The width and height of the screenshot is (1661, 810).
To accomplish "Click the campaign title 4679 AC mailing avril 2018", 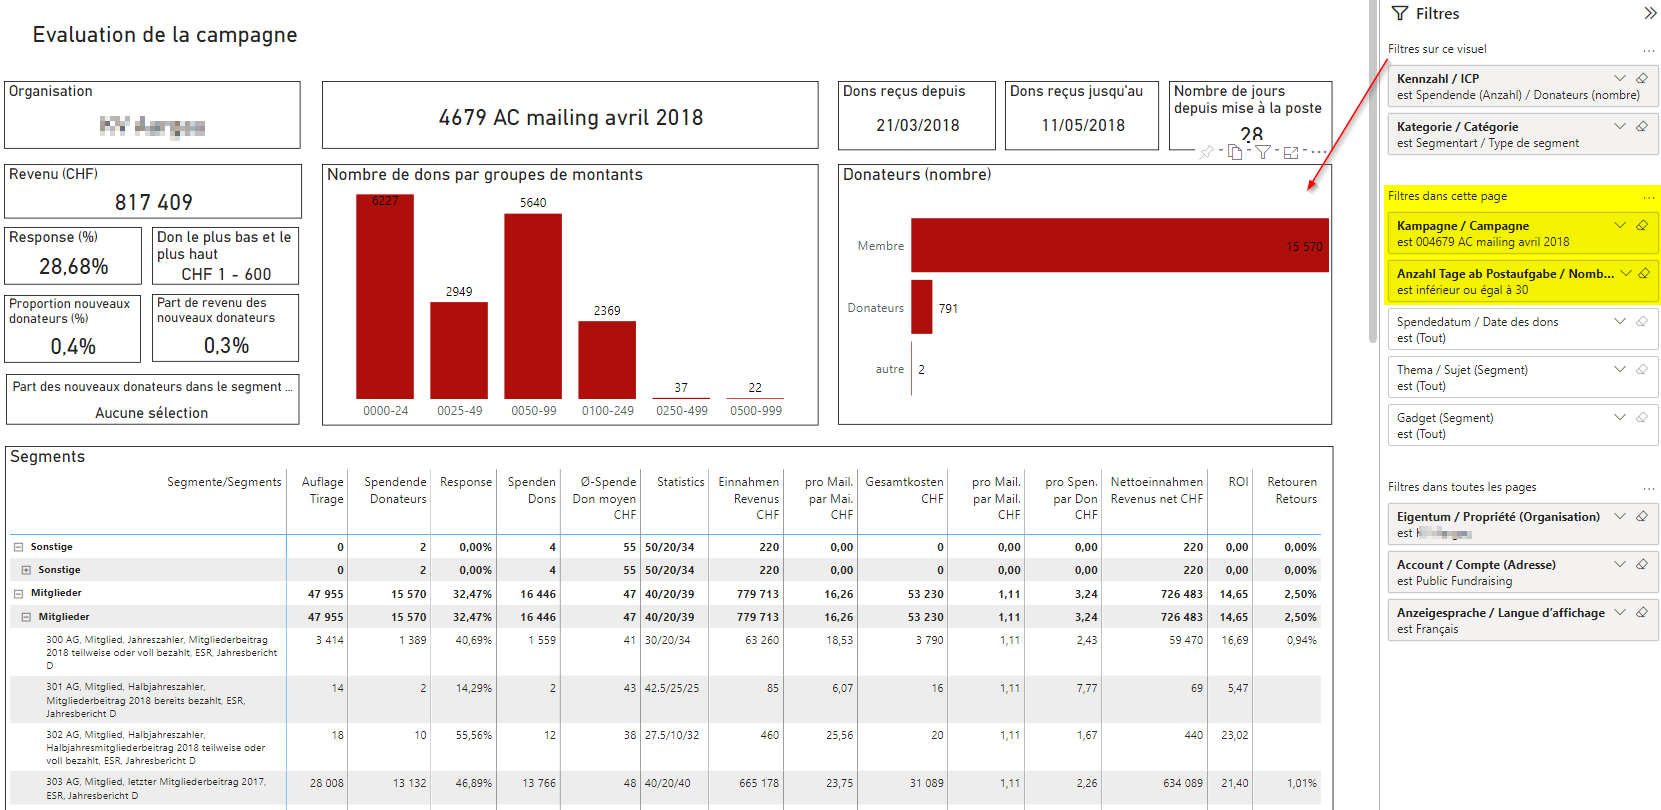I will click(x=570, y=117).
